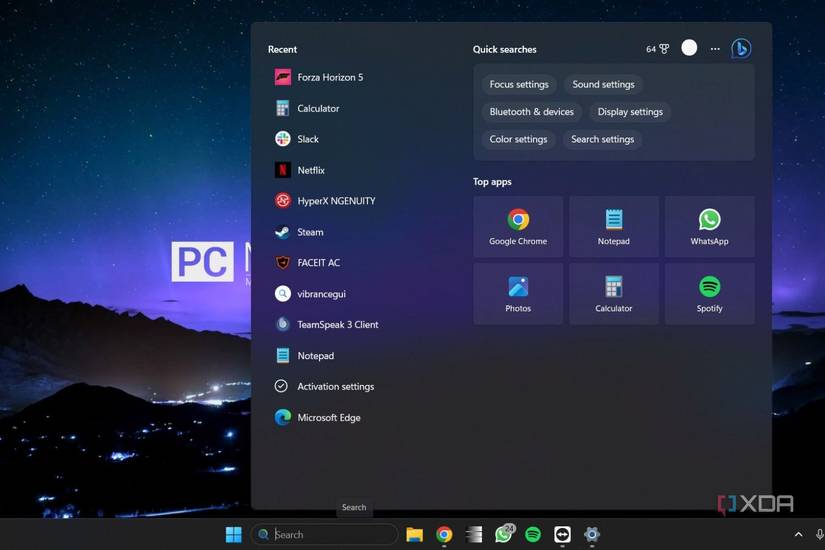Open Bing chat icon in the search panel
The width and height of the screenshot is (825, 550).
(741, 49)
